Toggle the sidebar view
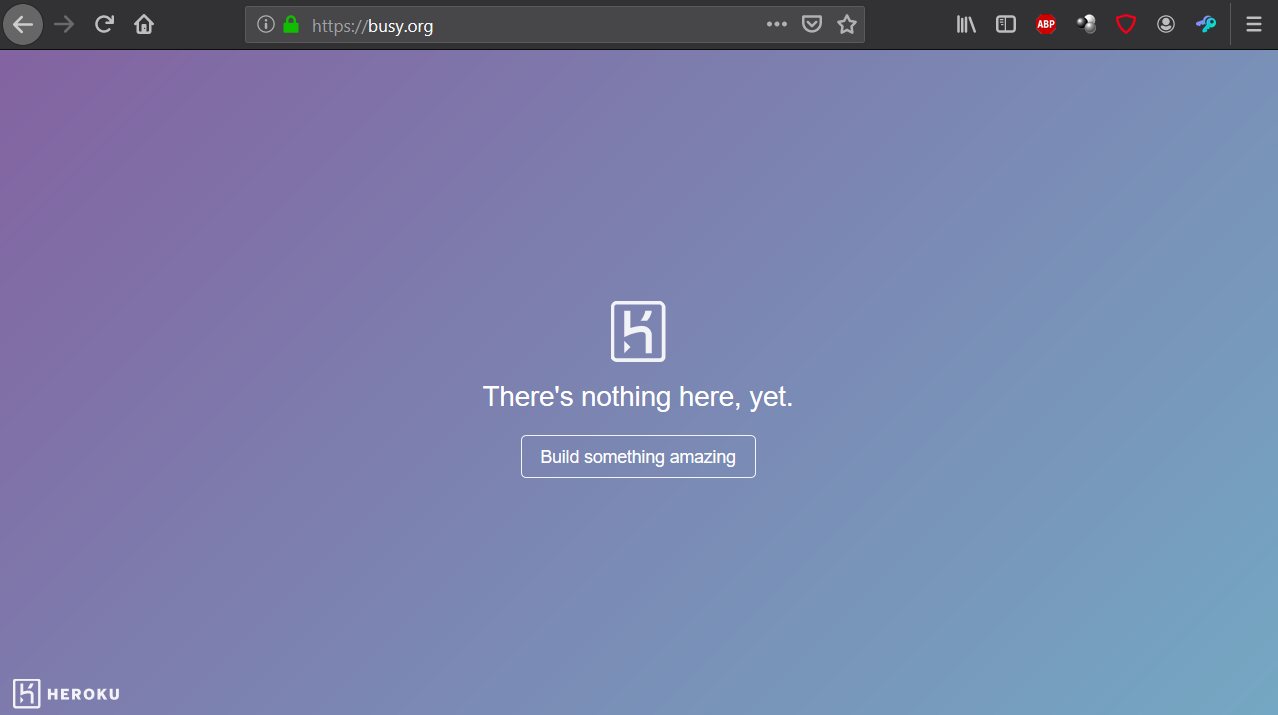 [x=1006, y=24]
